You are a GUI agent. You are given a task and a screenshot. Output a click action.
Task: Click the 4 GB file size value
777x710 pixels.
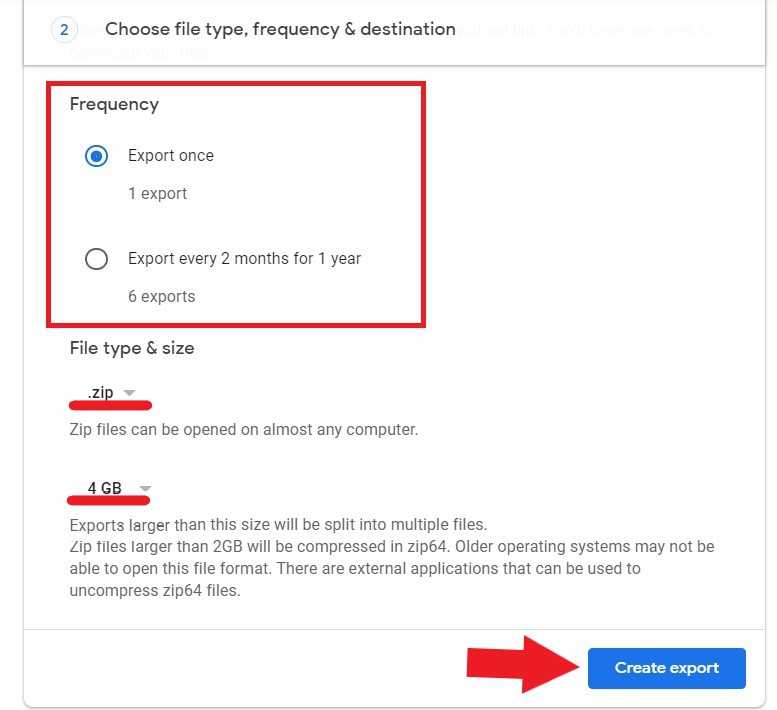click(105, 488)
